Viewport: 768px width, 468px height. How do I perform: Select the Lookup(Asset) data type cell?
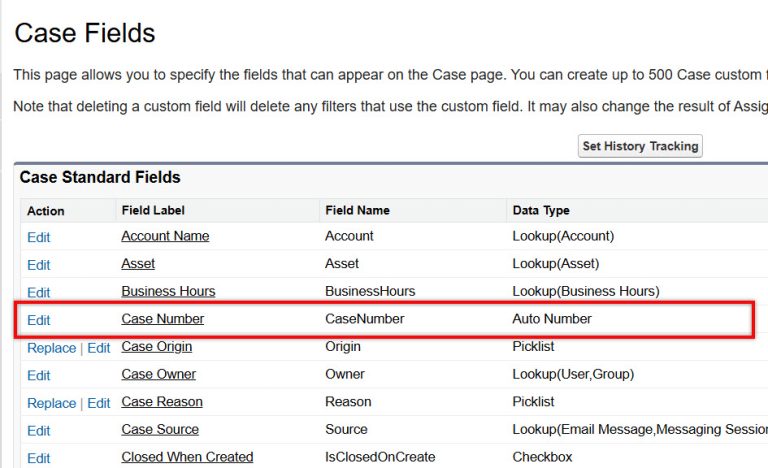[x=556, y=264]
